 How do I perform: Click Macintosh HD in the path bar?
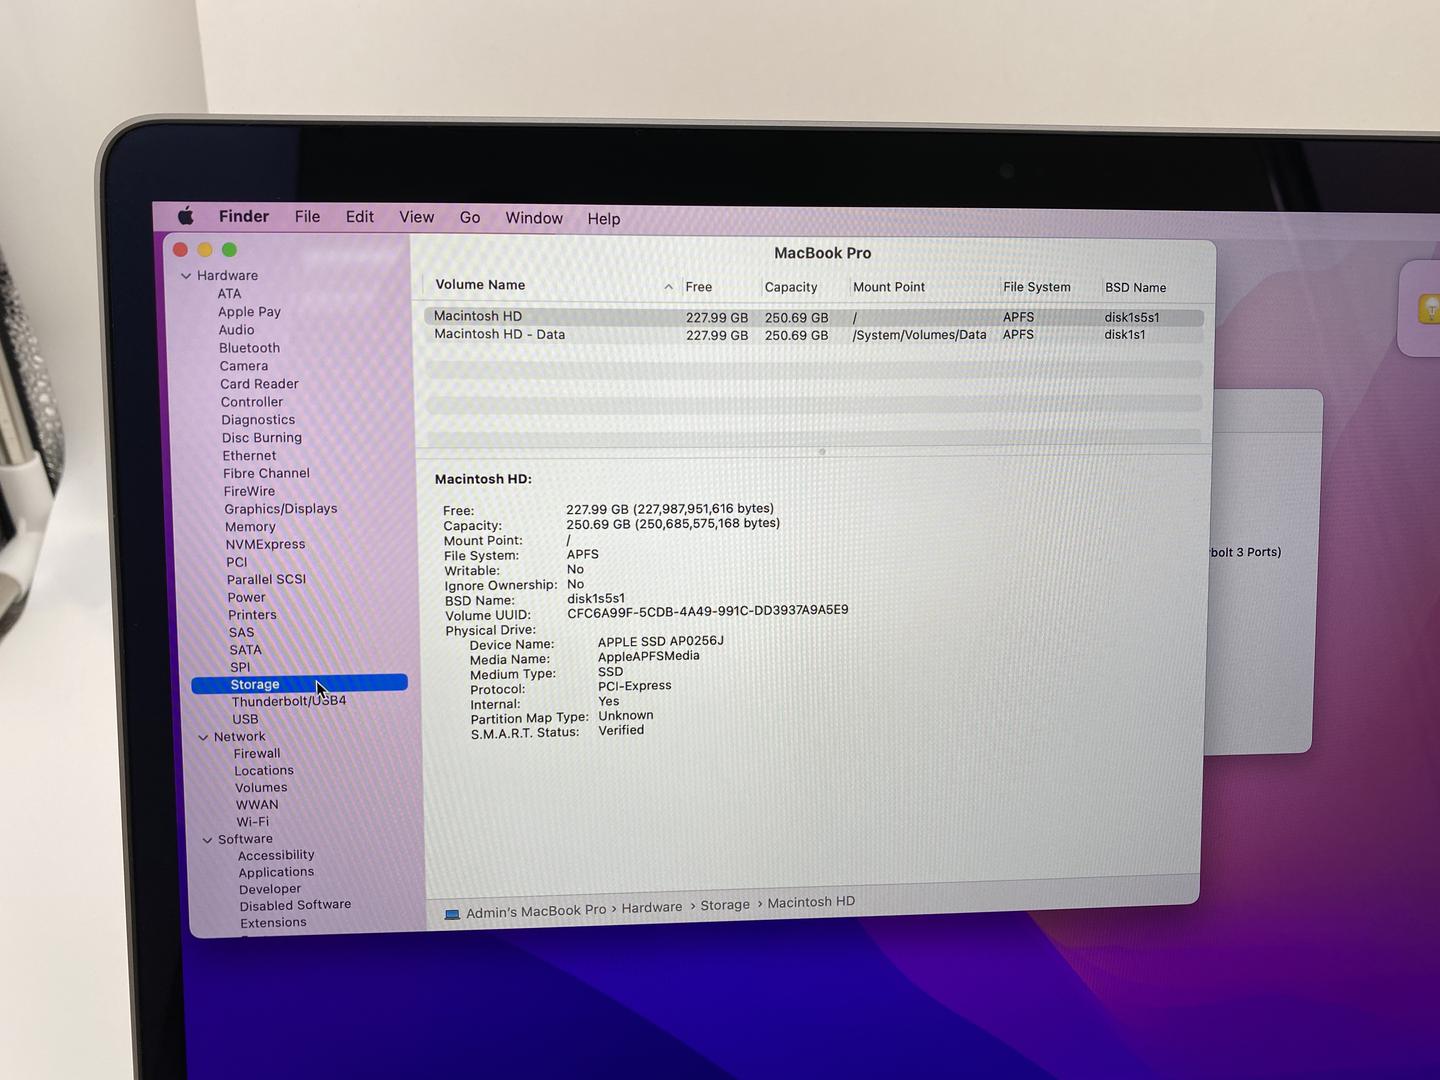pos(811,902)
